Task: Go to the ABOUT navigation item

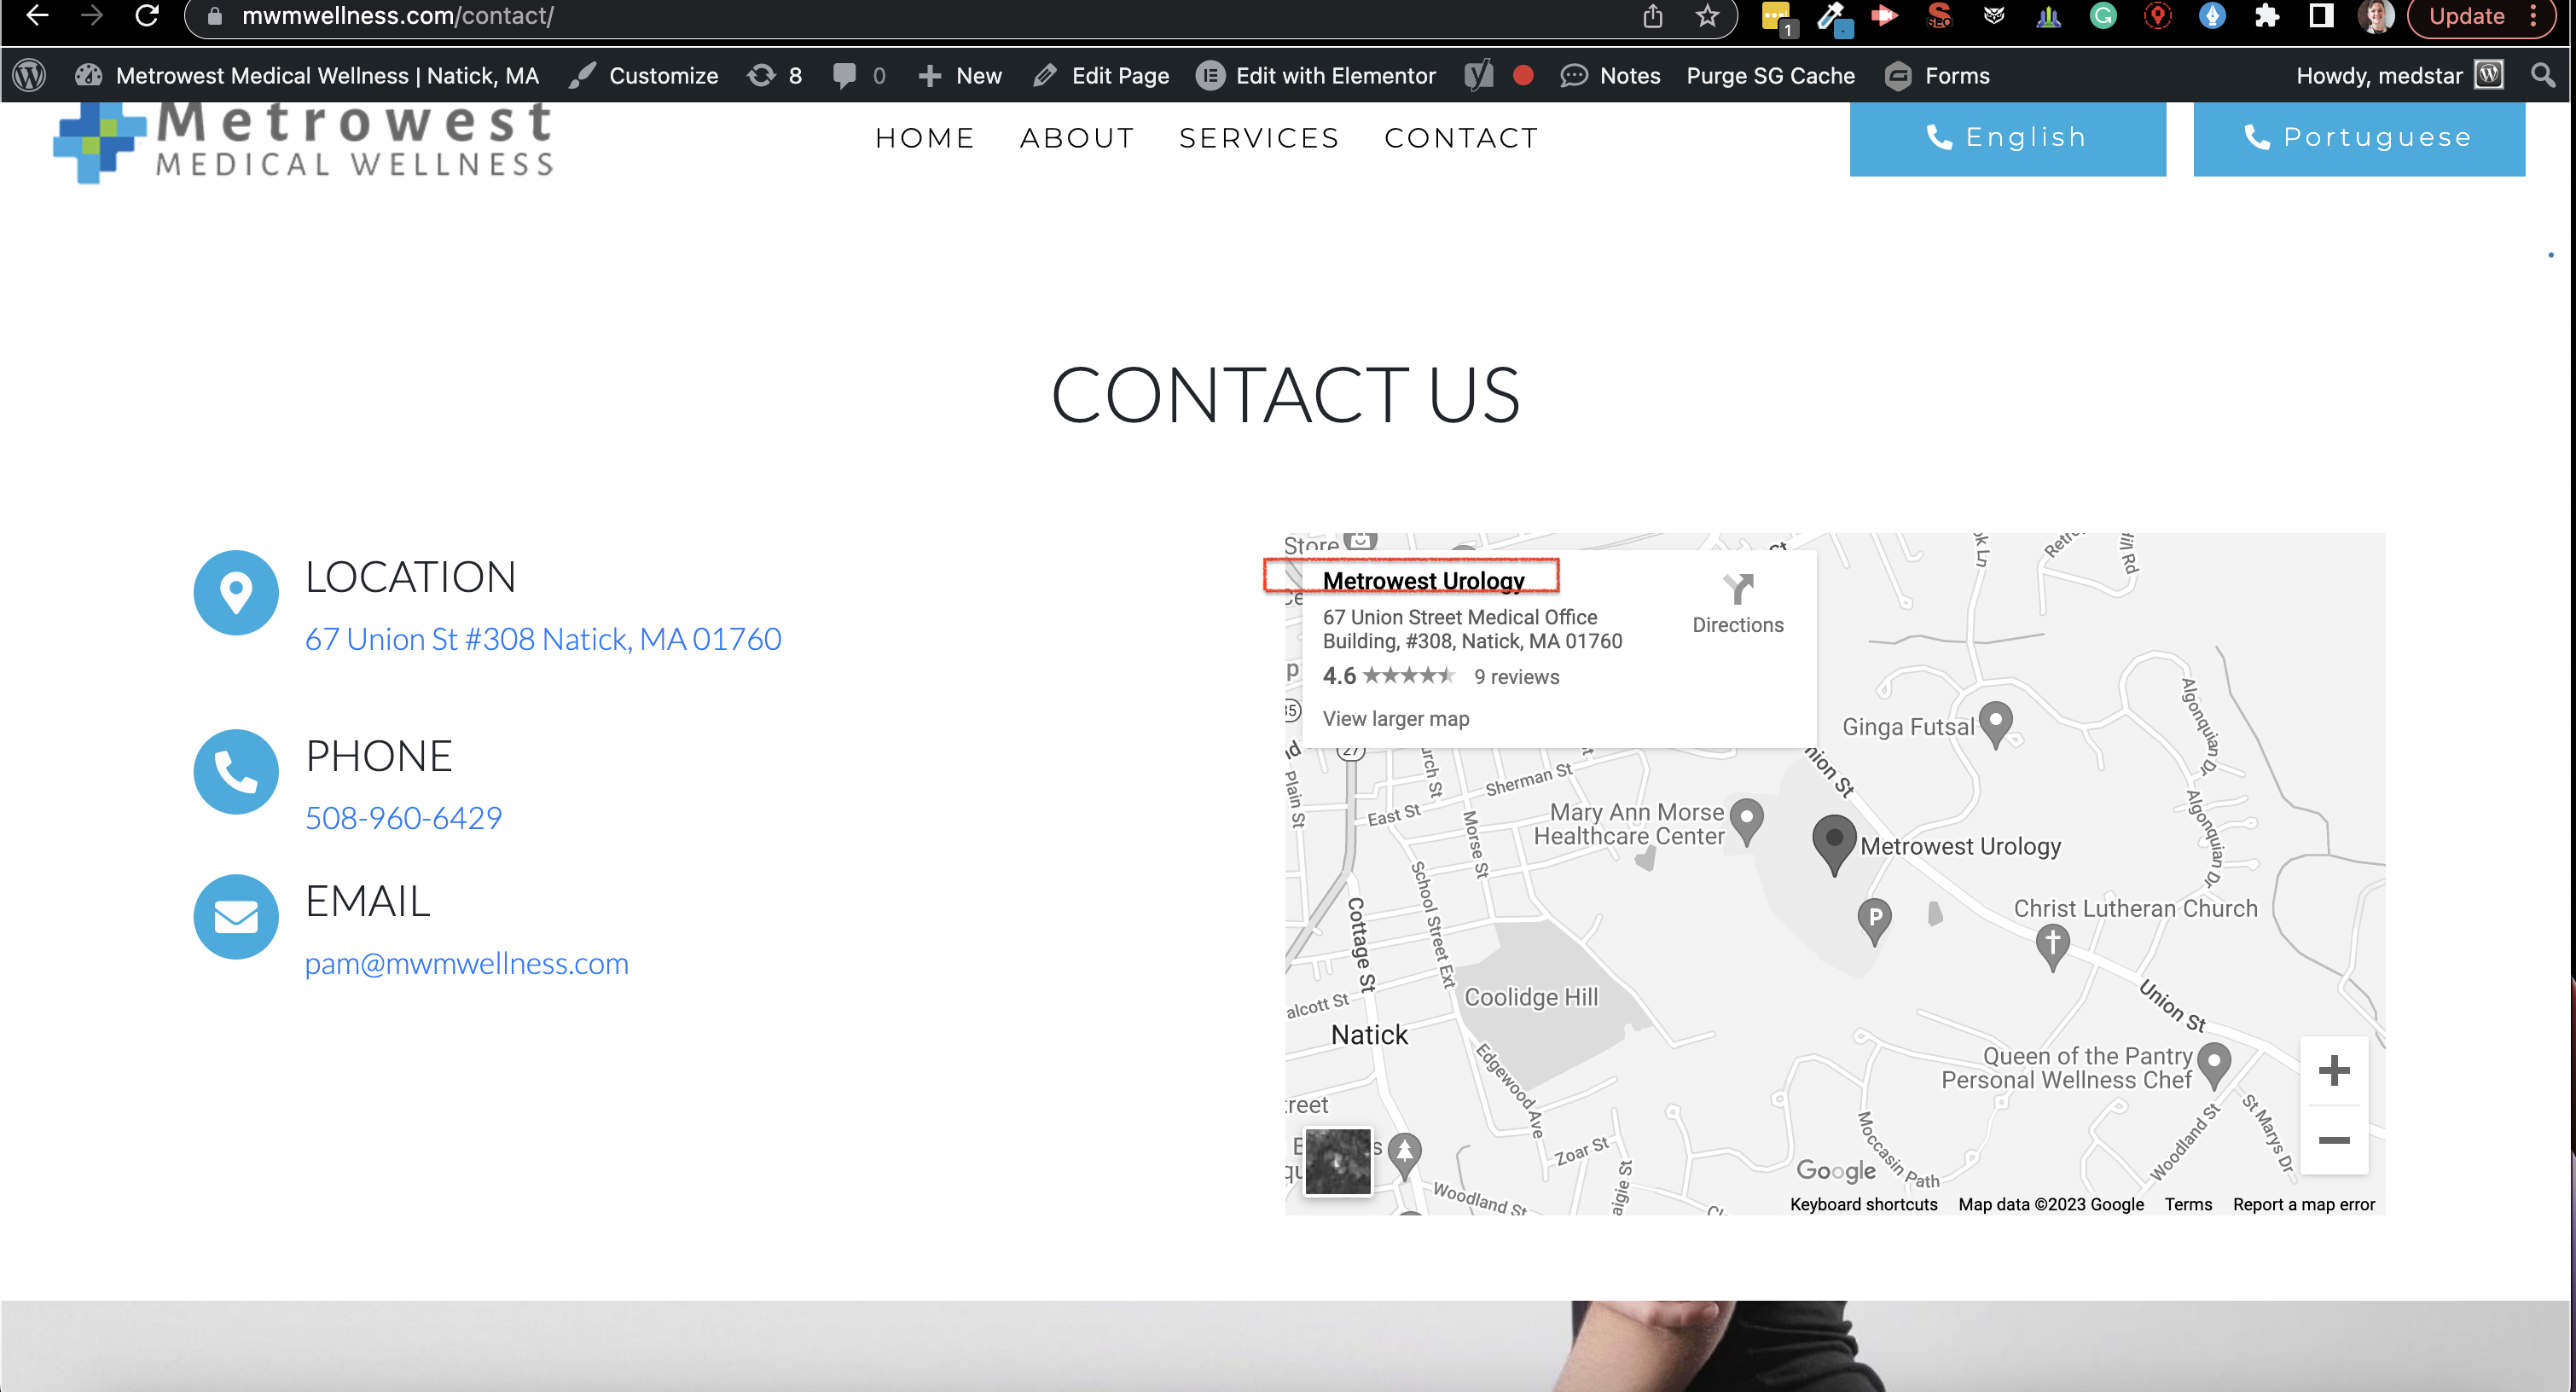Action: (1077, 138)
